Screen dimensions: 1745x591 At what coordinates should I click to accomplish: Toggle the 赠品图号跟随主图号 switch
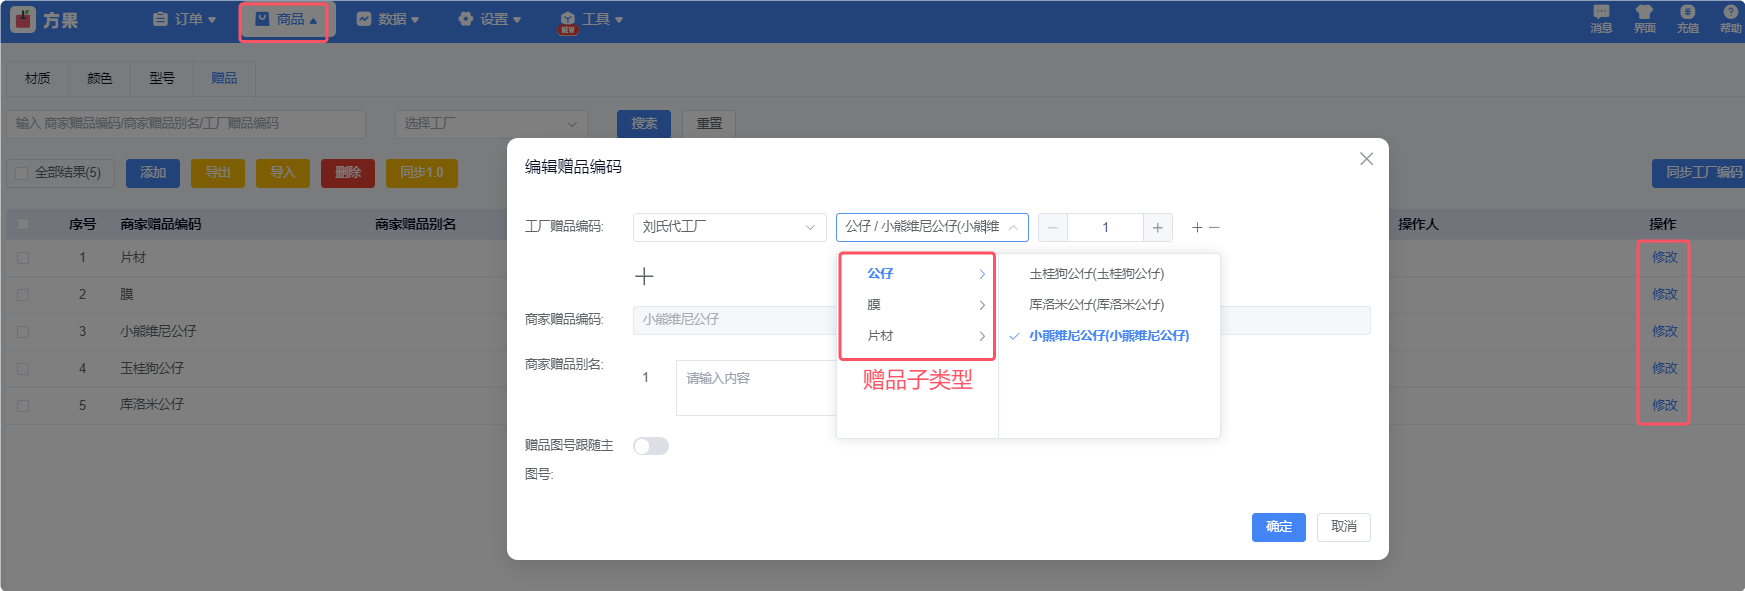(x=651, y=446)
